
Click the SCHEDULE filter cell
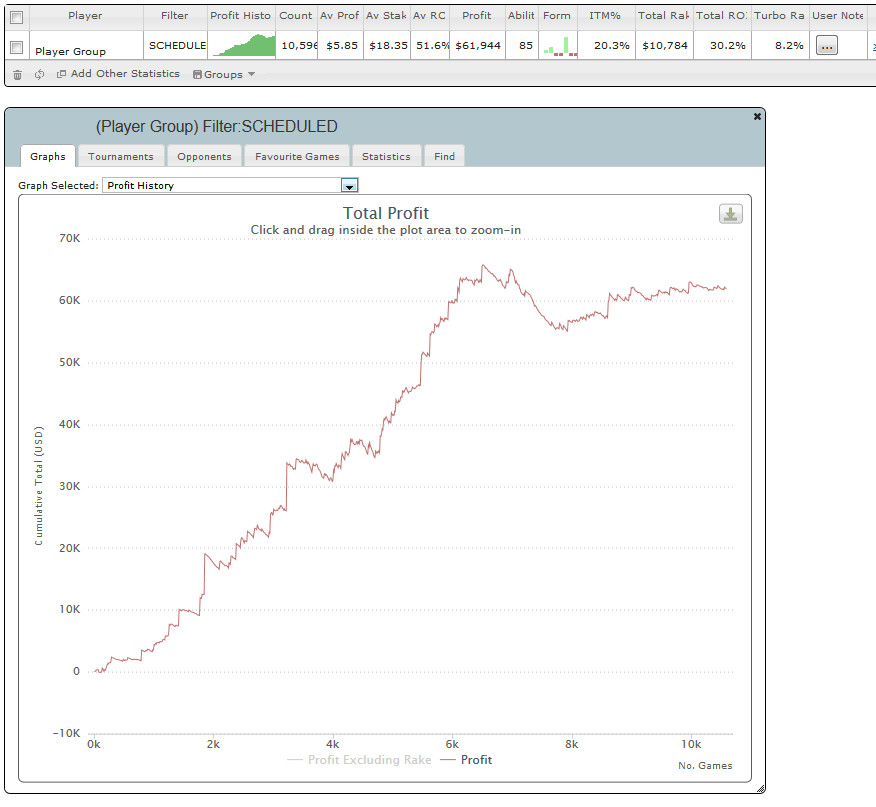coord(177,46)
